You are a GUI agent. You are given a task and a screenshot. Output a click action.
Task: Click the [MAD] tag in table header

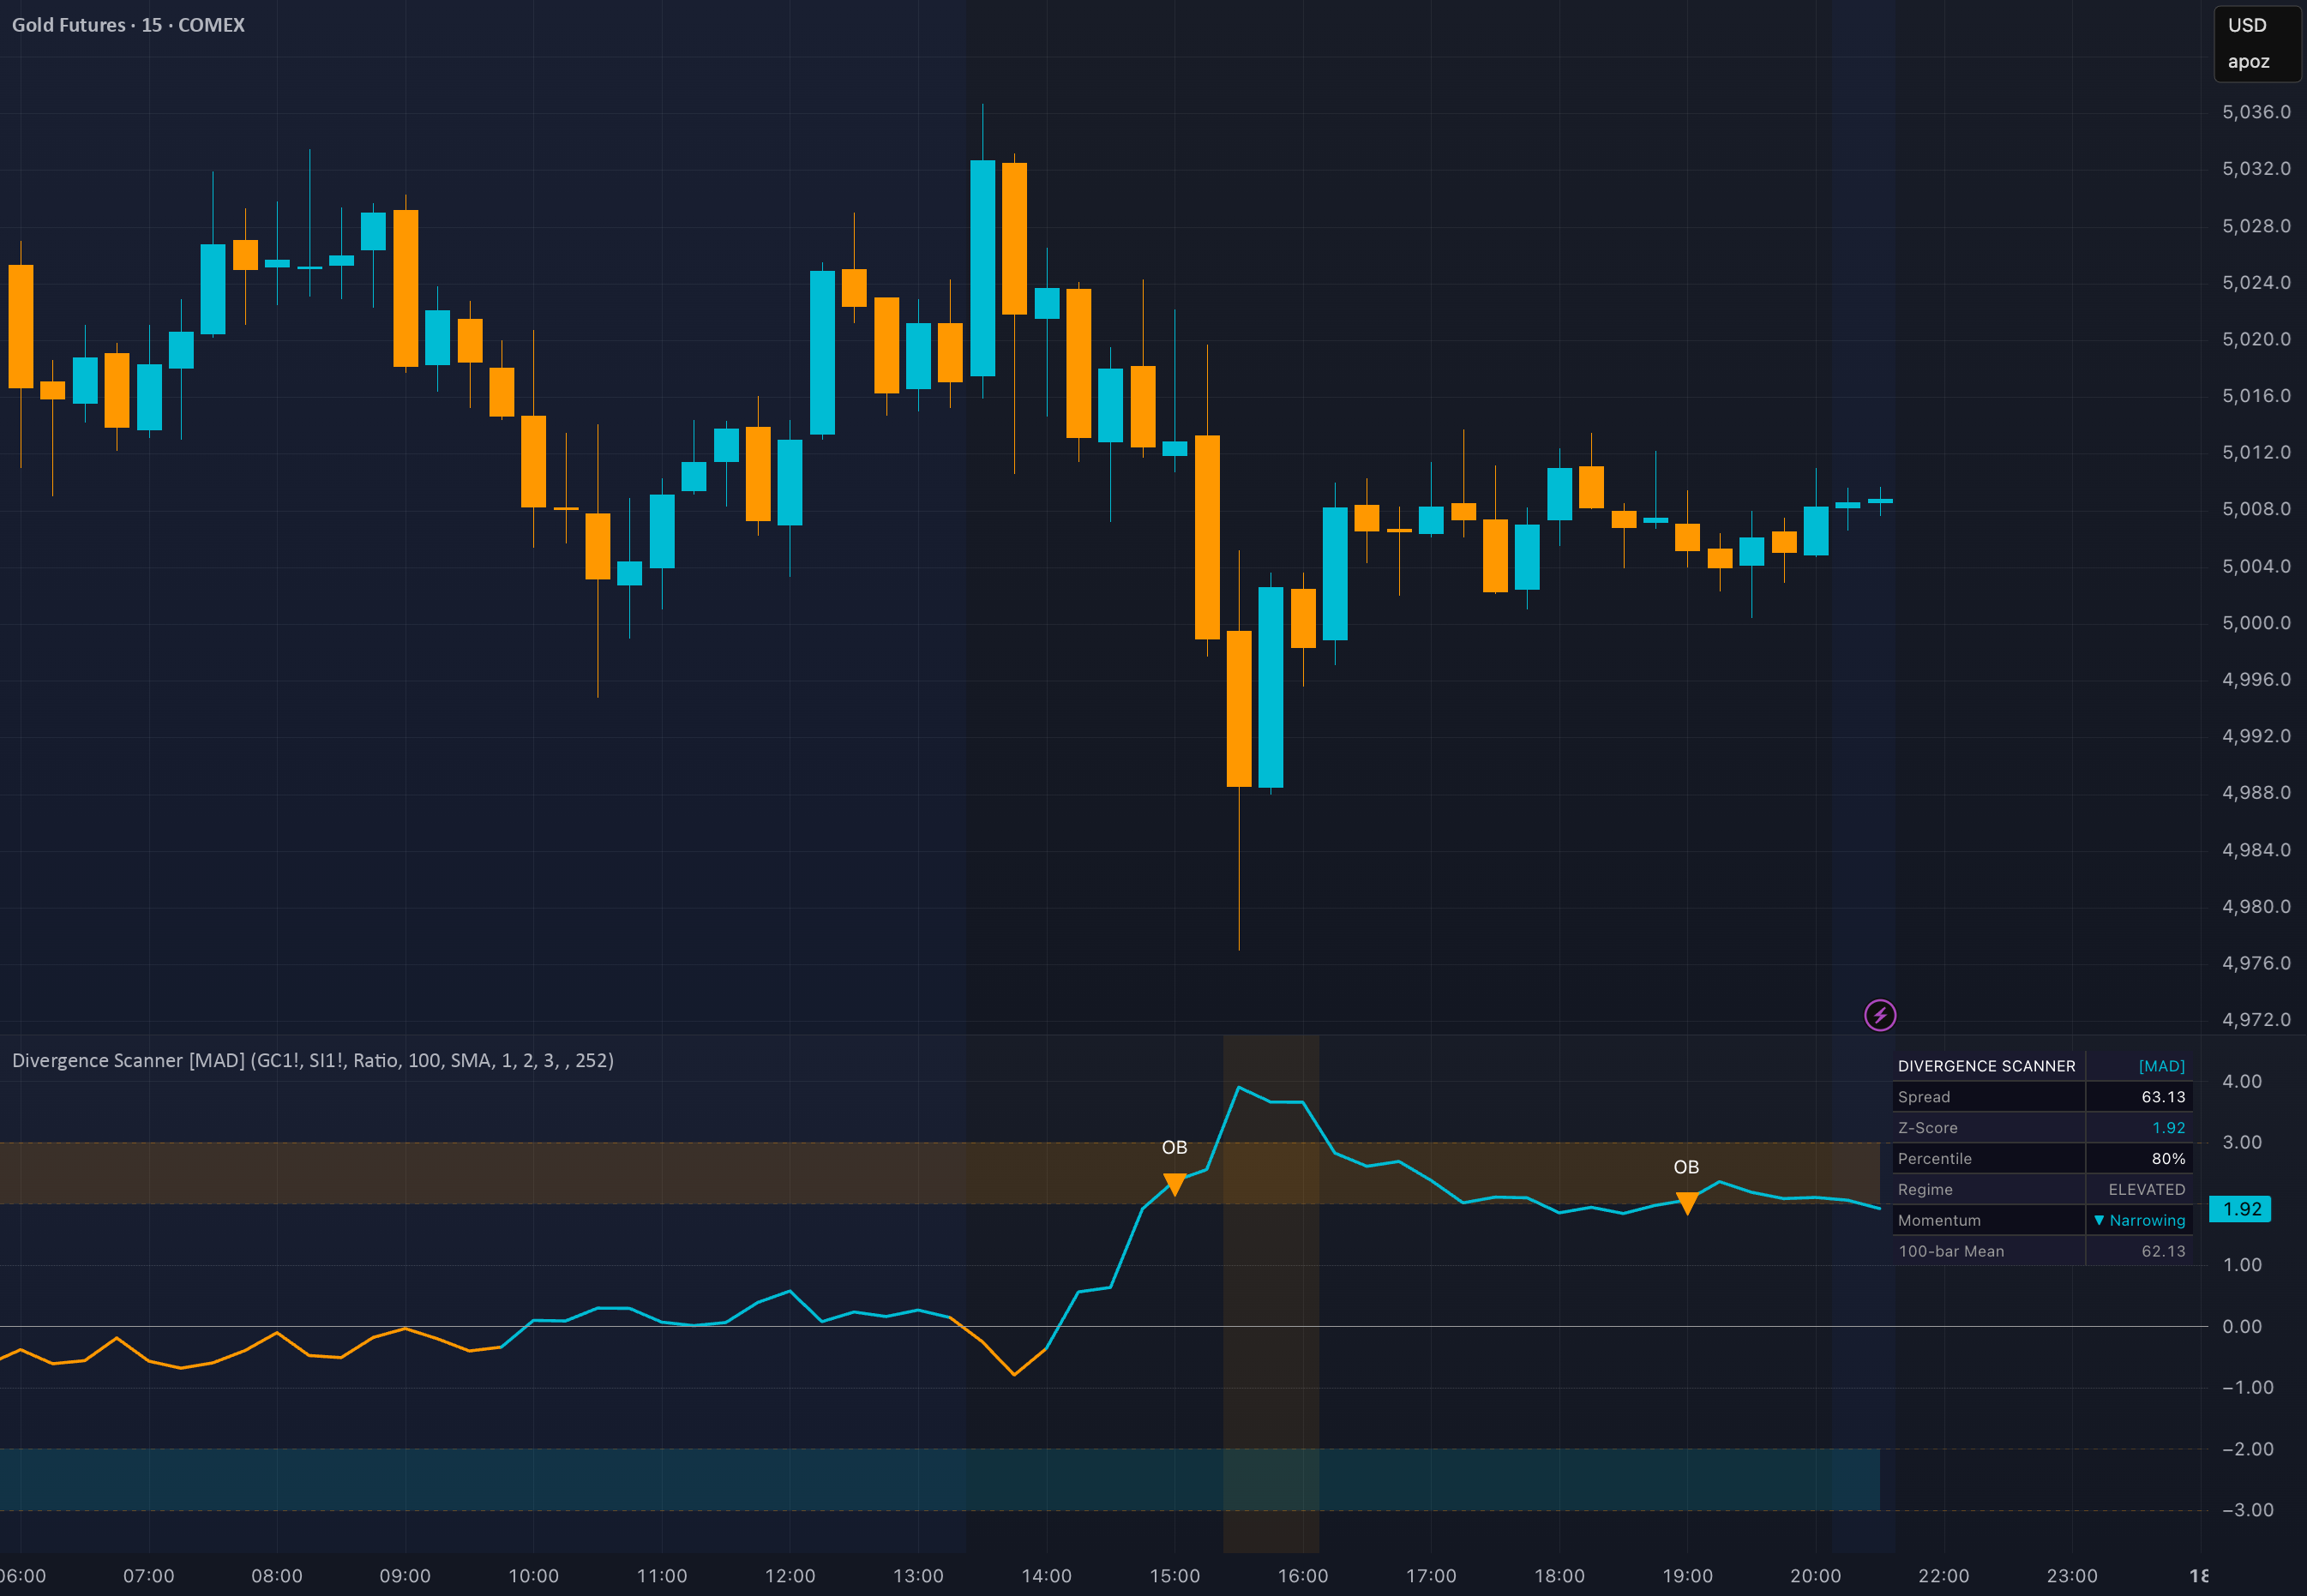[2161, 1066]
